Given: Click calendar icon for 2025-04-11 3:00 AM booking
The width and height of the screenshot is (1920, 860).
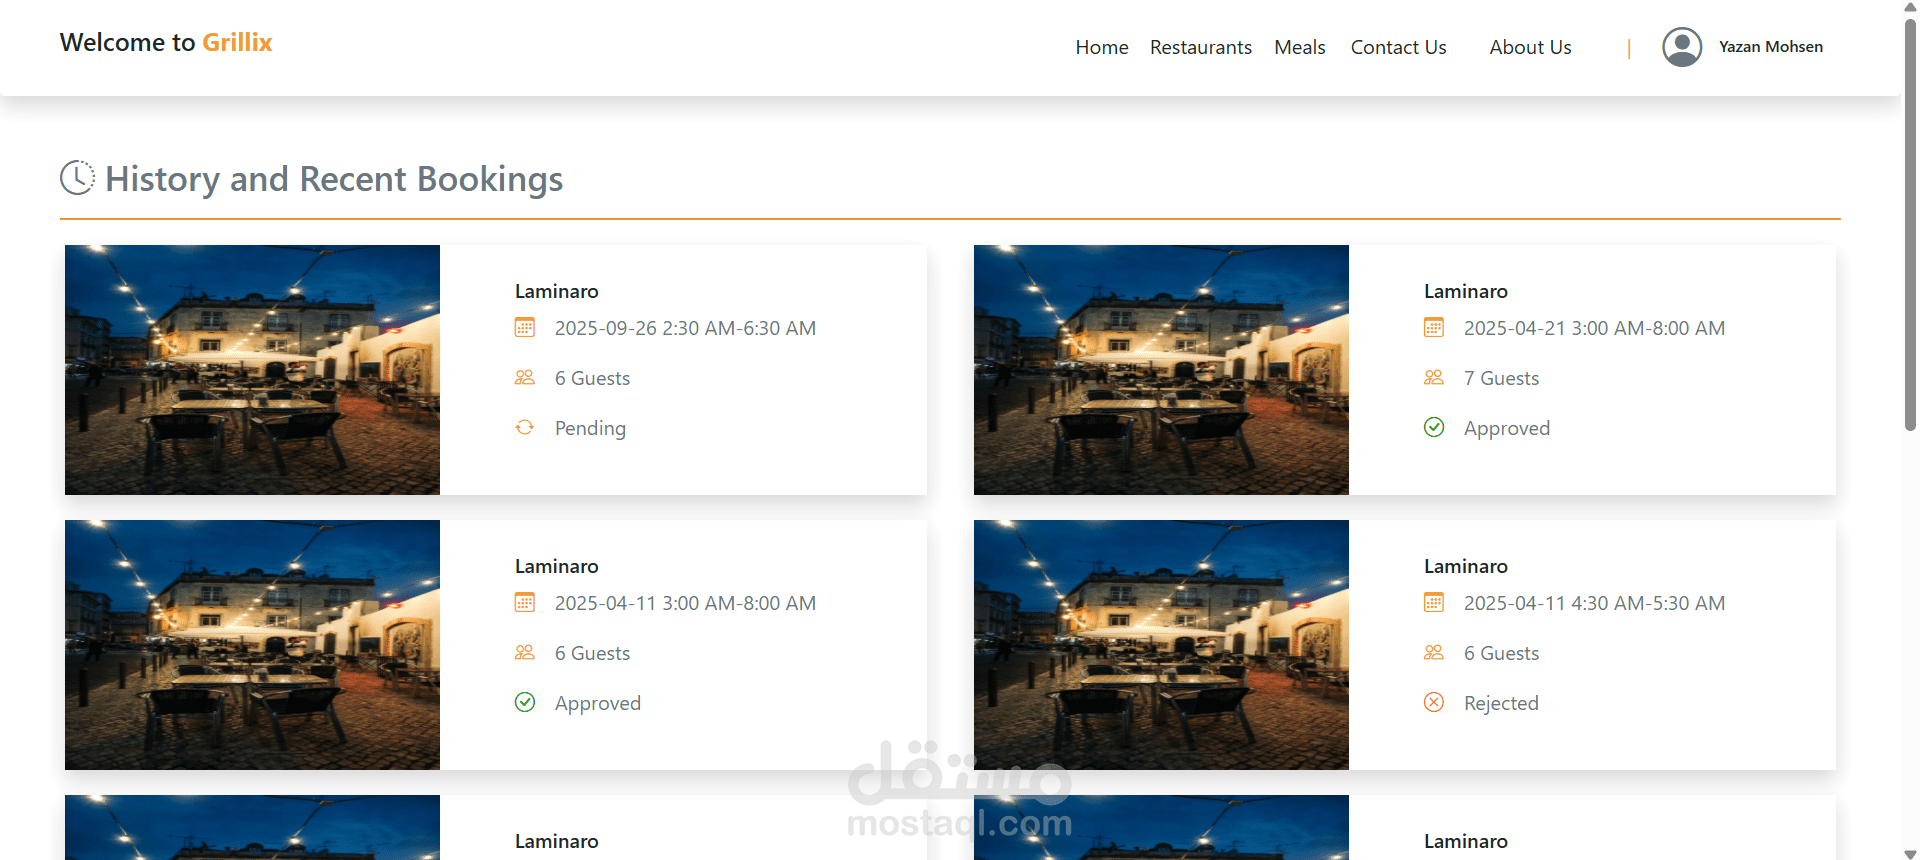Looking at the screenshot, I should click(525, 602).
